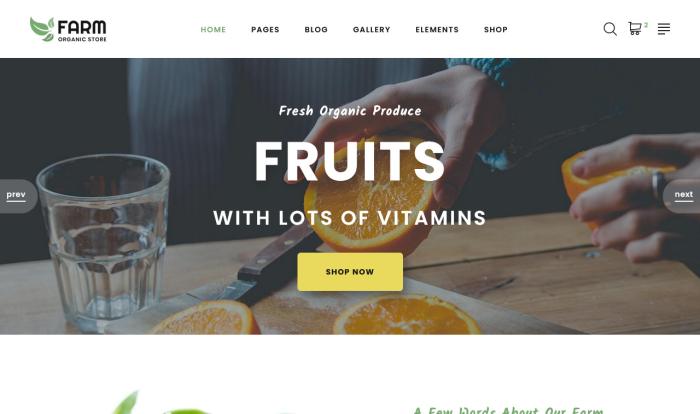Go to previous slide with prev

[16, 196]
